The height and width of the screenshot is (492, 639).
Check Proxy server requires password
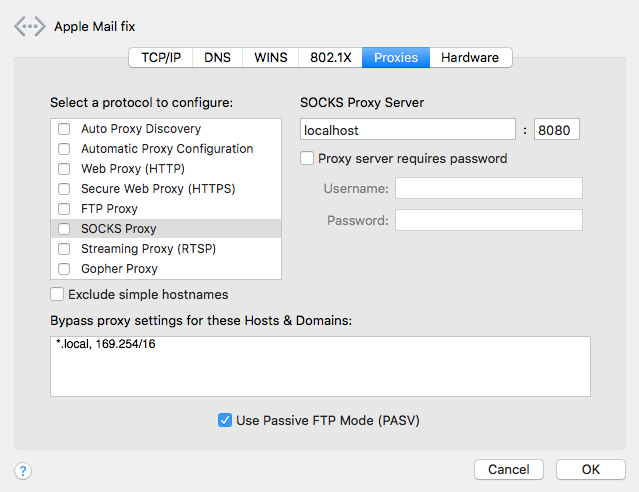[x=308, y=158]
